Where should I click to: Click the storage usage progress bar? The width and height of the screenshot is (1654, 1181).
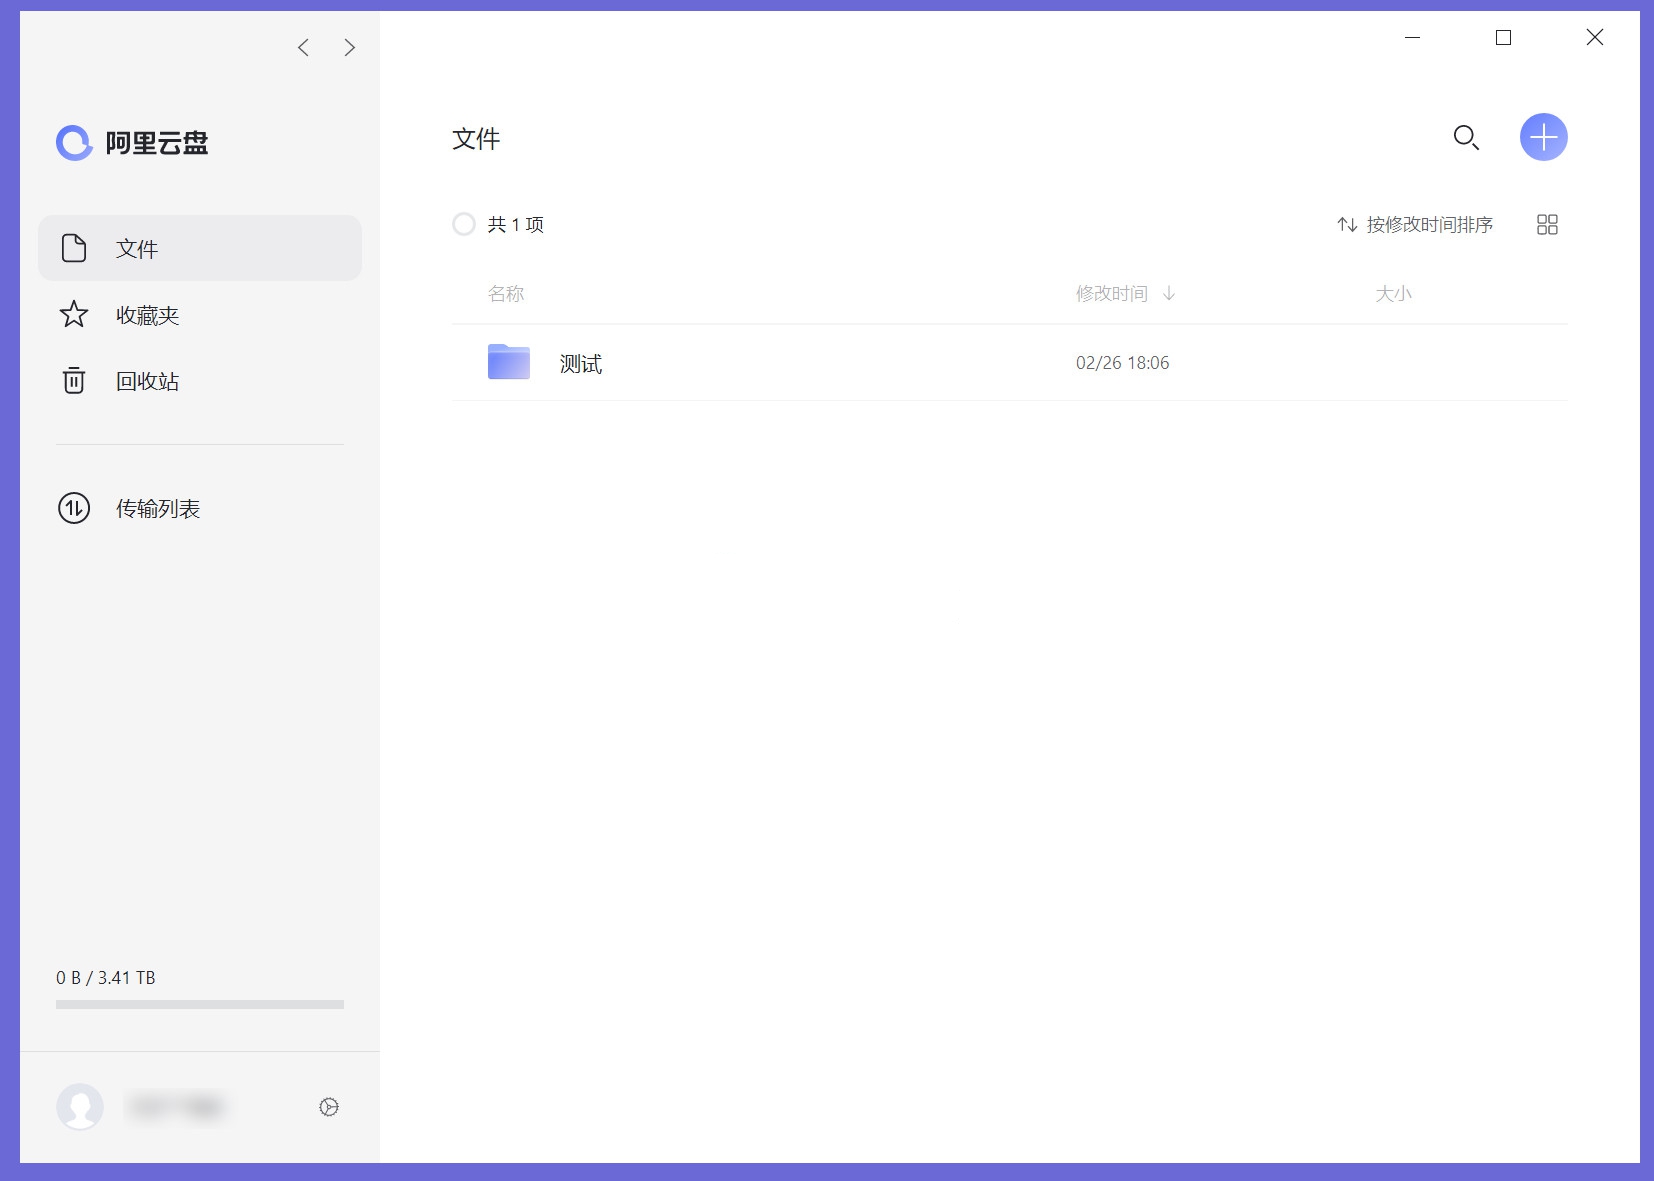tap(200, 1004)
